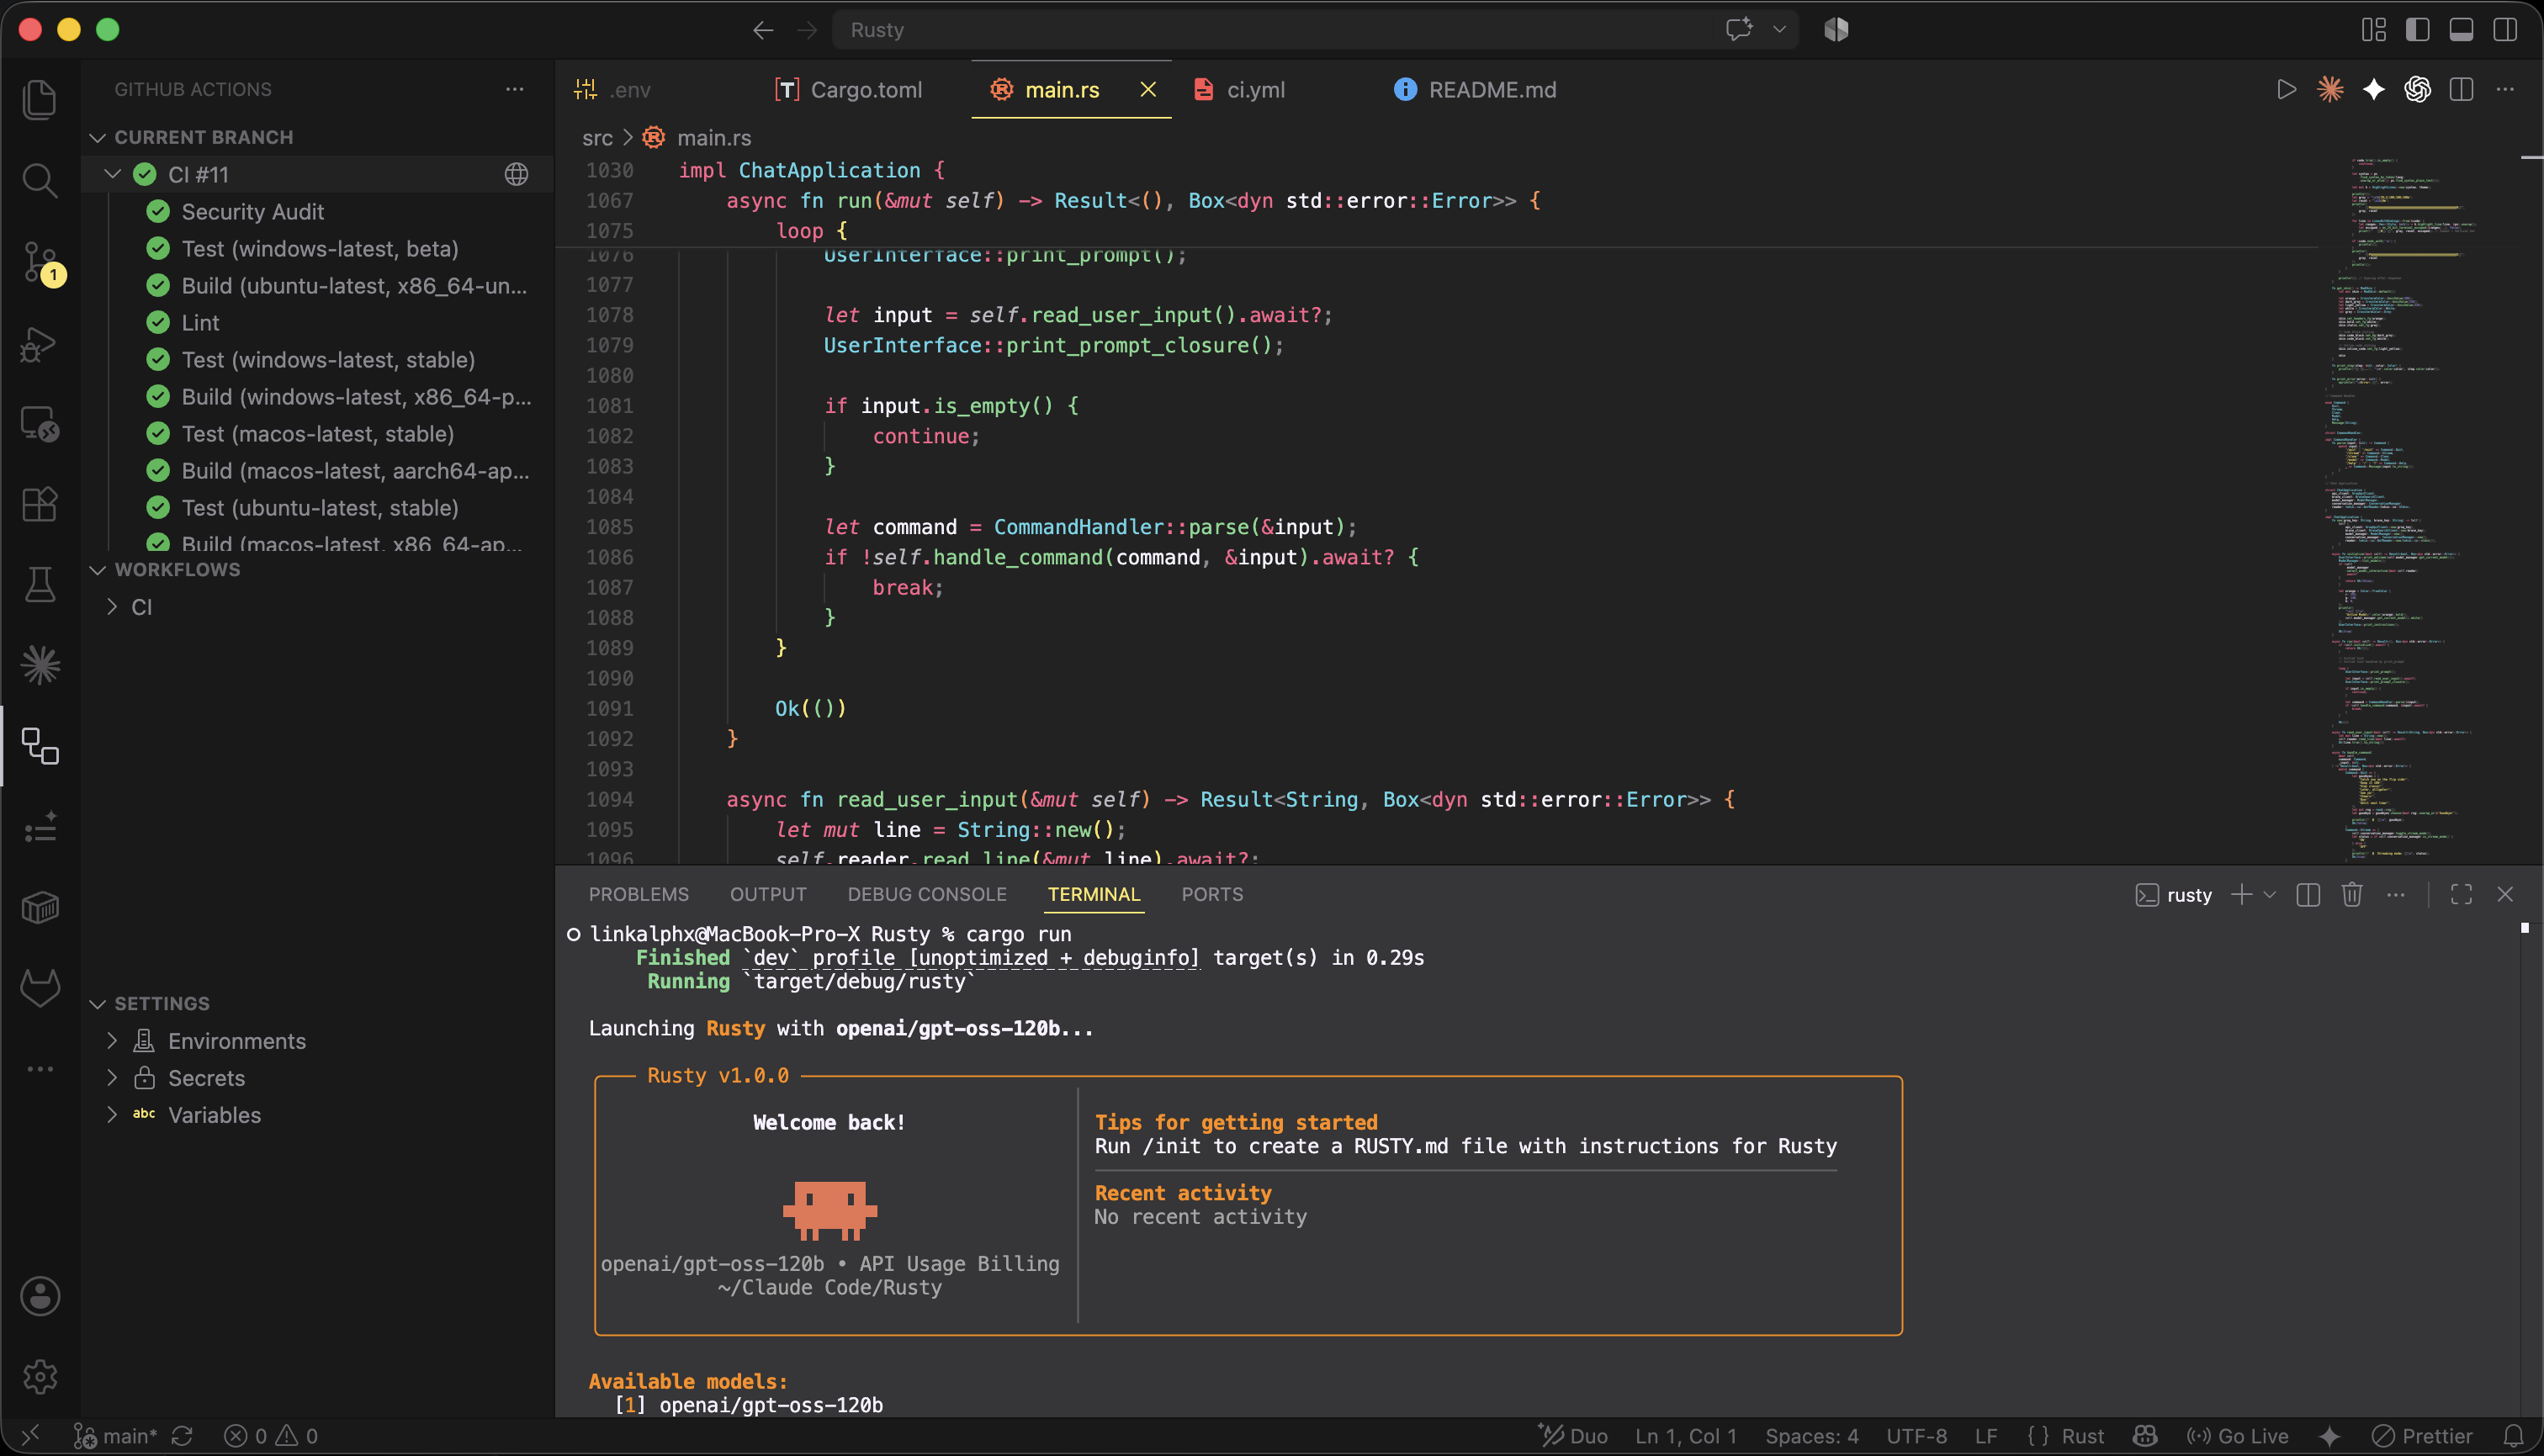
Task: Select the Lint job
Action: 200,322
